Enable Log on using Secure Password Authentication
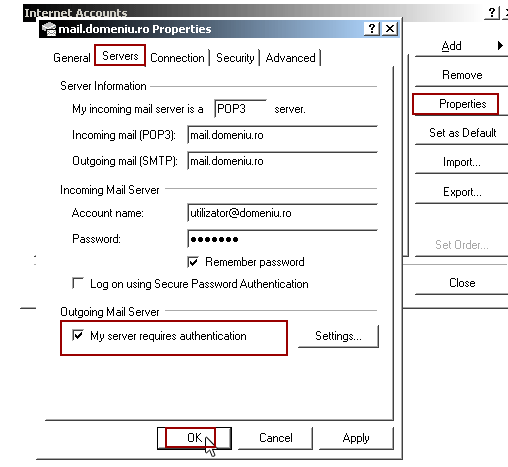Screen dimensions: 508x467 click(78, 284)
